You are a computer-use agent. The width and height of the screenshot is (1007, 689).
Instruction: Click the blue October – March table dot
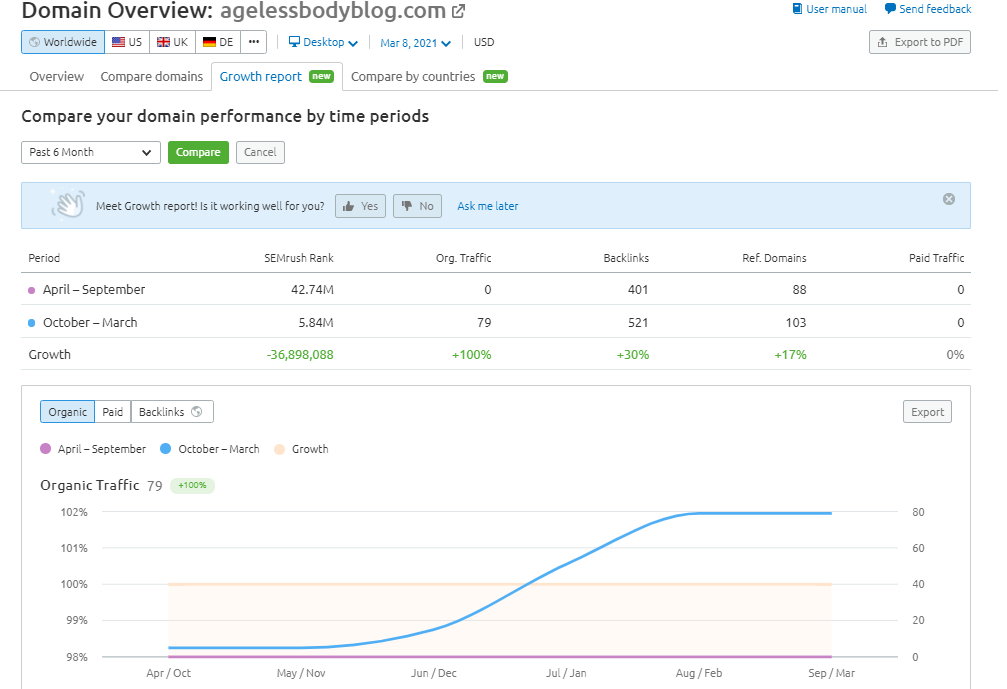click(31, 323)
